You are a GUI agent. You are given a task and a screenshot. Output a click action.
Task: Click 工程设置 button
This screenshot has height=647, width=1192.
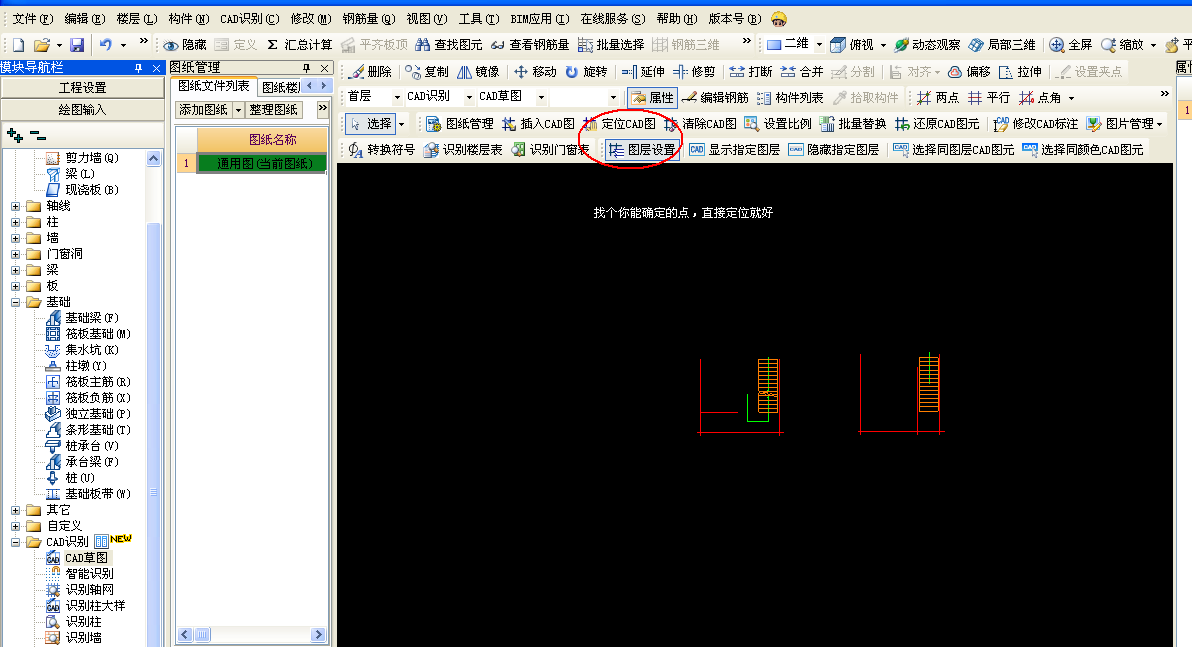[x=82, y=87]
